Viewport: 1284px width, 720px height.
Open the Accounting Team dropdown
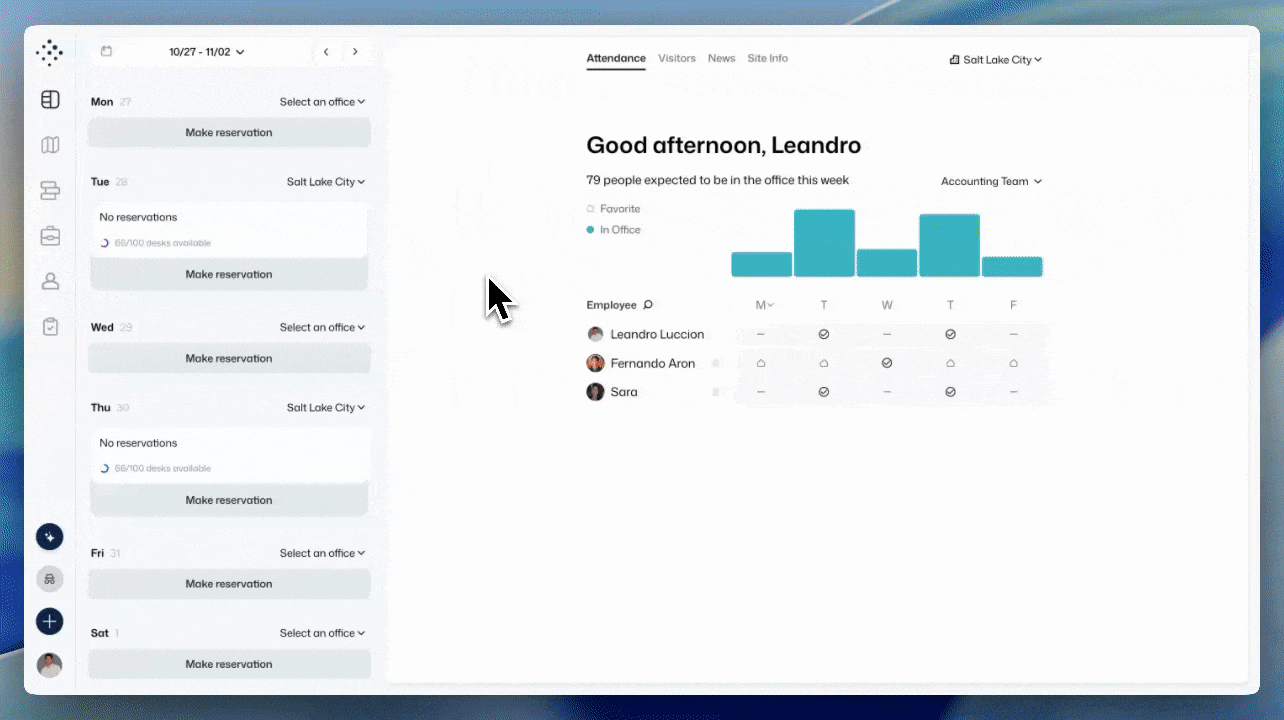pyautogui.click(x=991, y=182)
